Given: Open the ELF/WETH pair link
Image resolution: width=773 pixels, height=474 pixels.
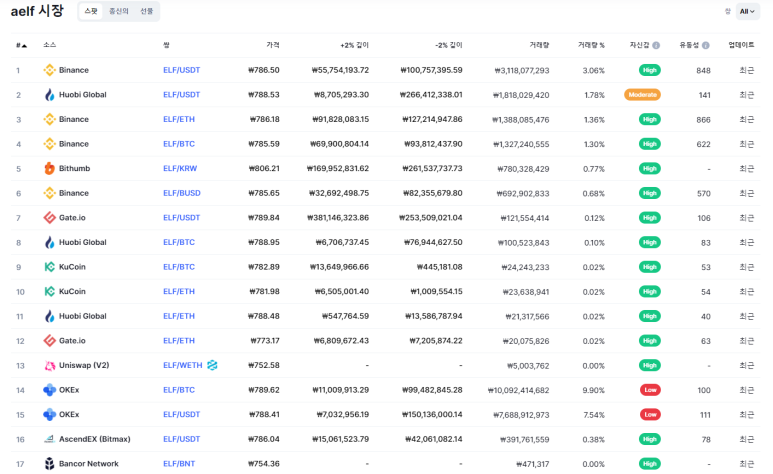Looking at the screenshot, I should tap(183, 365).
